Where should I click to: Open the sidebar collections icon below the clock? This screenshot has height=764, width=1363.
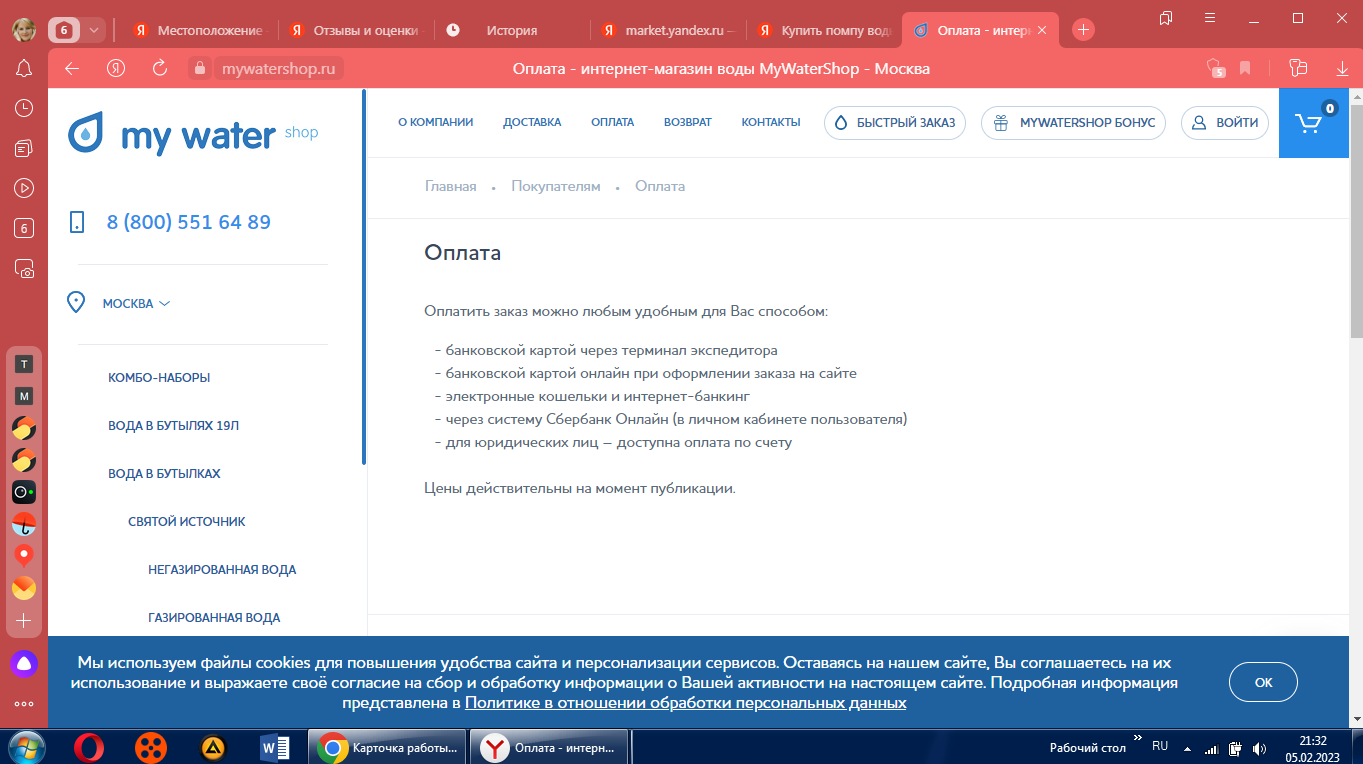coord(24,148)
